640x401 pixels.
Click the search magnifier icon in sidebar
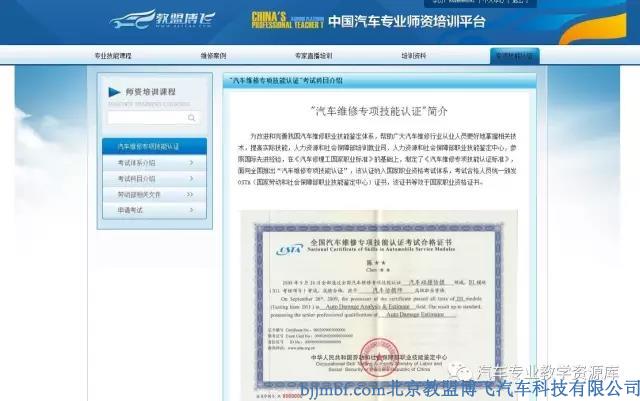pyautogui.click(x=193, y=118)
